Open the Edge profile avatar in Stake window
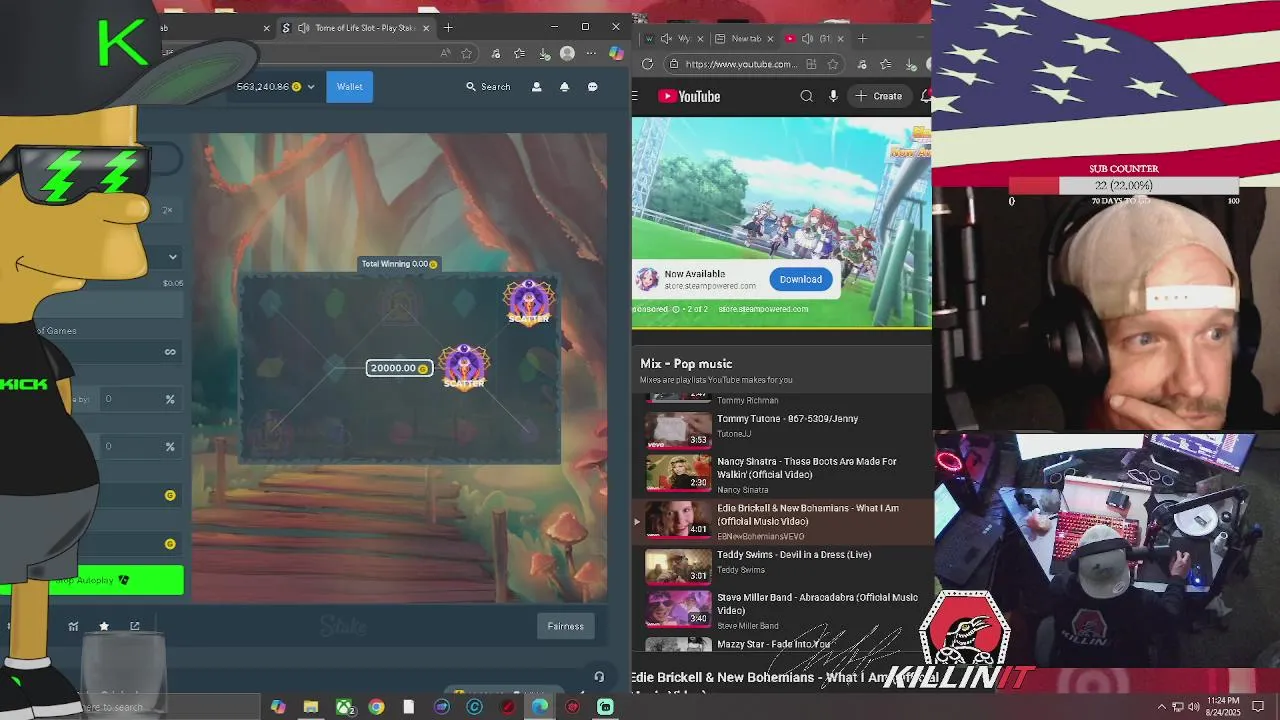 click(x=568, y=54)
